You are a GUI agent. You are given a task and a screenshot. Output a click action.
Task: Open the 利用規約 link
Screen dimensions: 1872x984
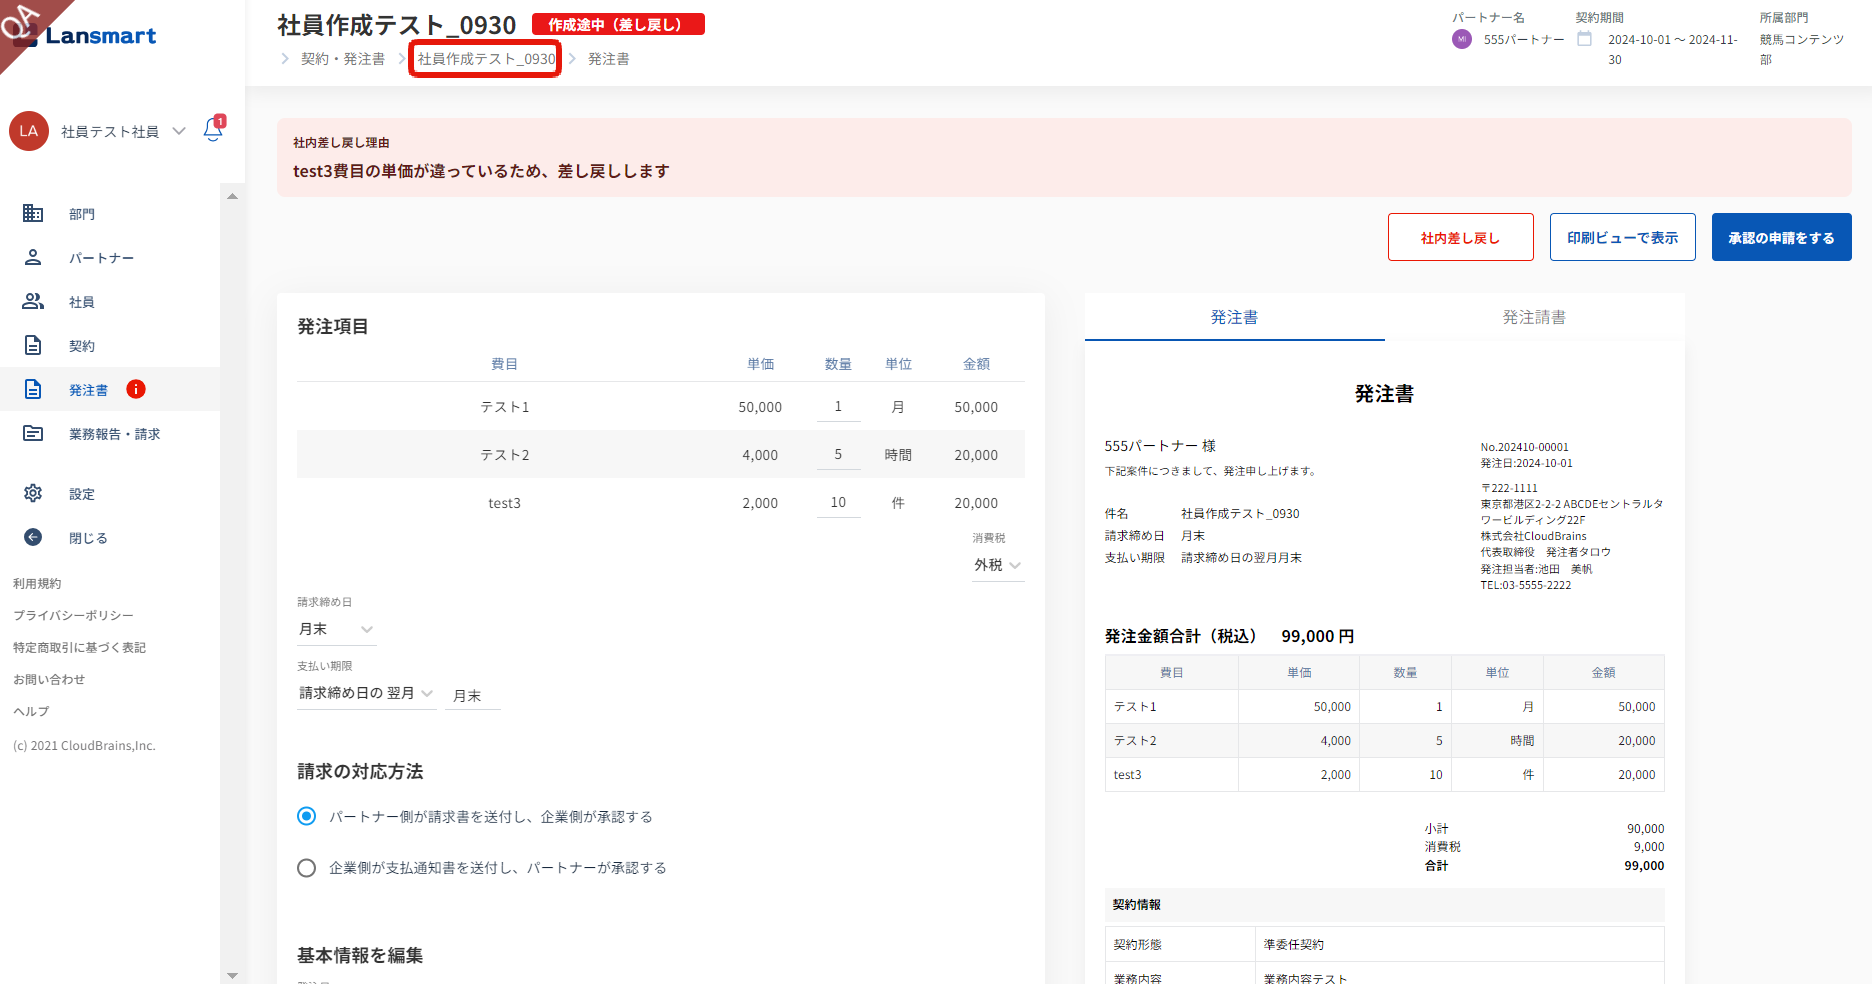click(x=37, y=583)
